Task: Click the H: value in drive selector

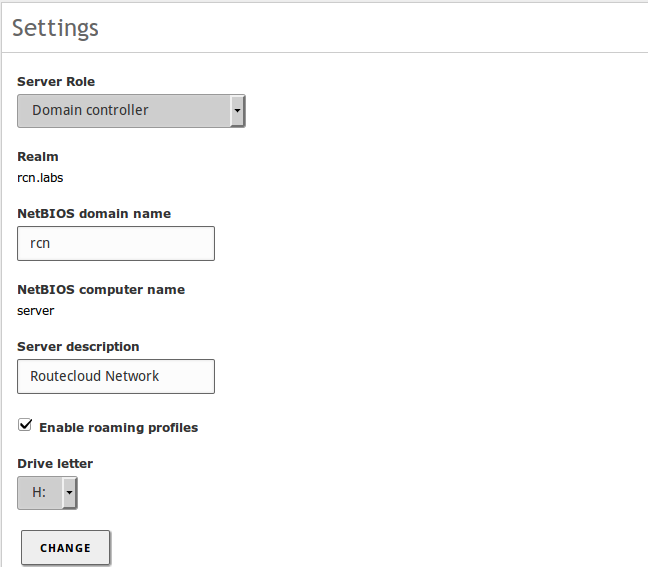Action: [x=39, y=492]
